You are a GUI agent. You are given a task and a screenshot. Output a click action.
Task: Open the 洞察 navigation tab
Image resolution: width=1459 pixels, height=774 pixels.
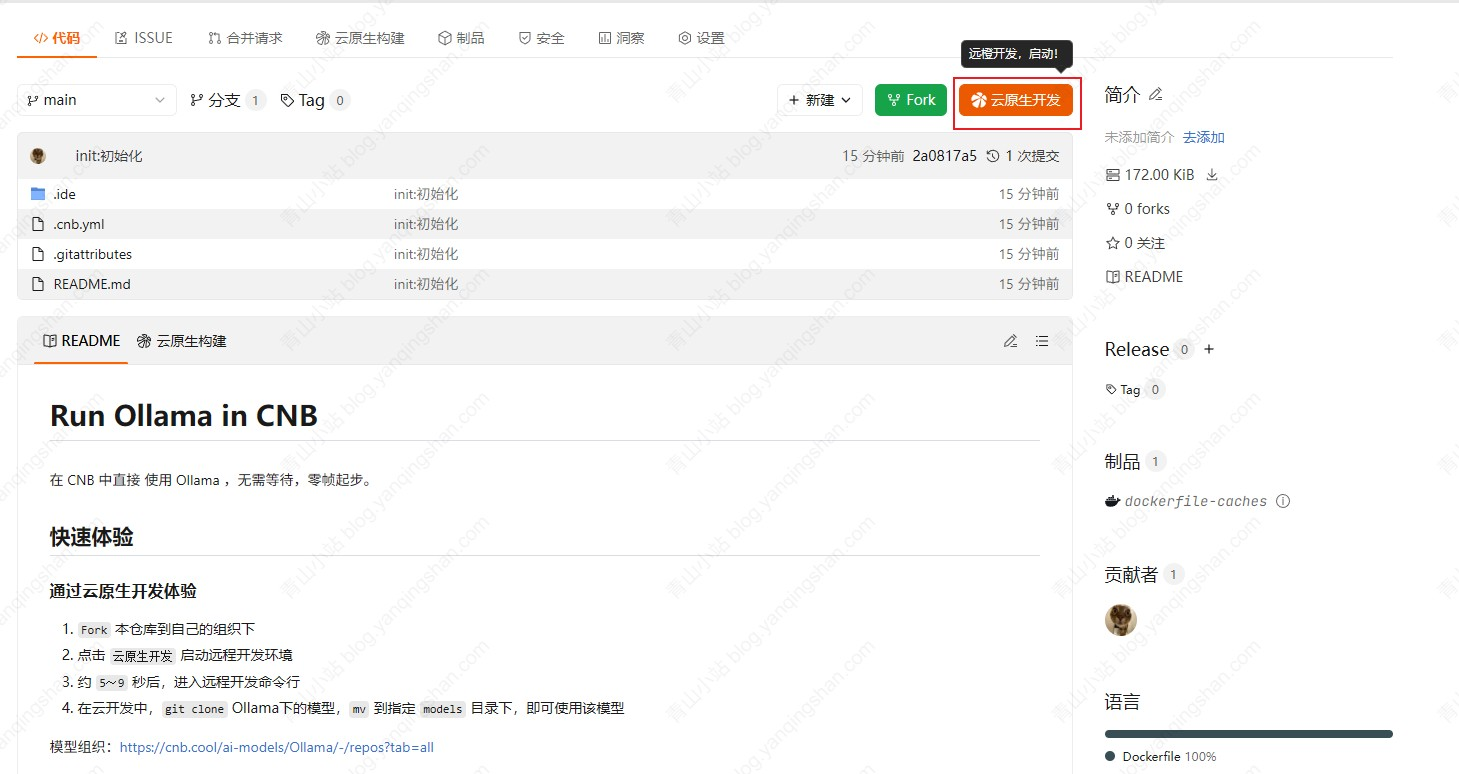(621, 37)
